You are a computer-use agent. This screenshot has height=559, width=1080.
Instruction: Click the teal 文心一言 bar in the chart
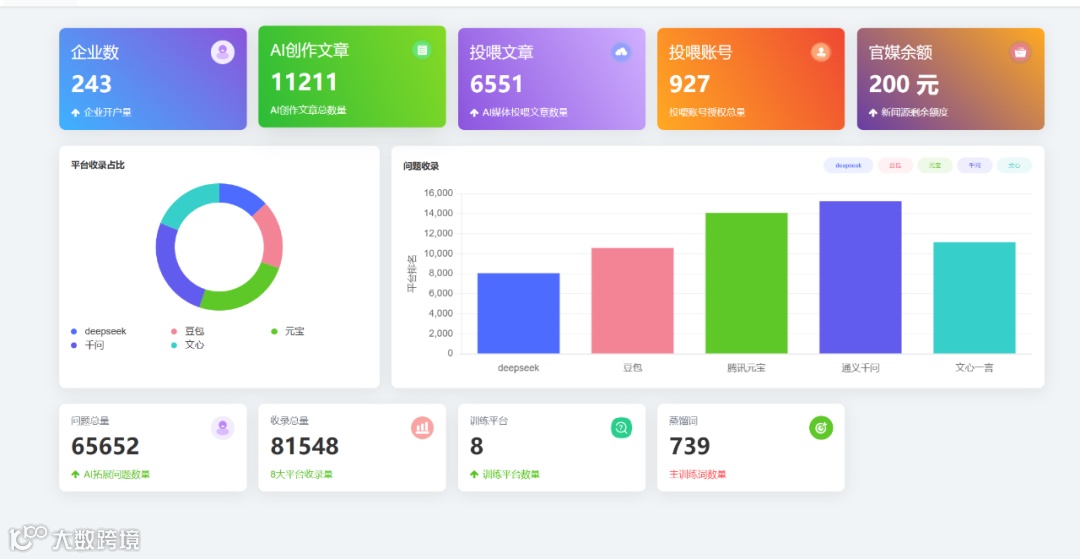(975, 297)
